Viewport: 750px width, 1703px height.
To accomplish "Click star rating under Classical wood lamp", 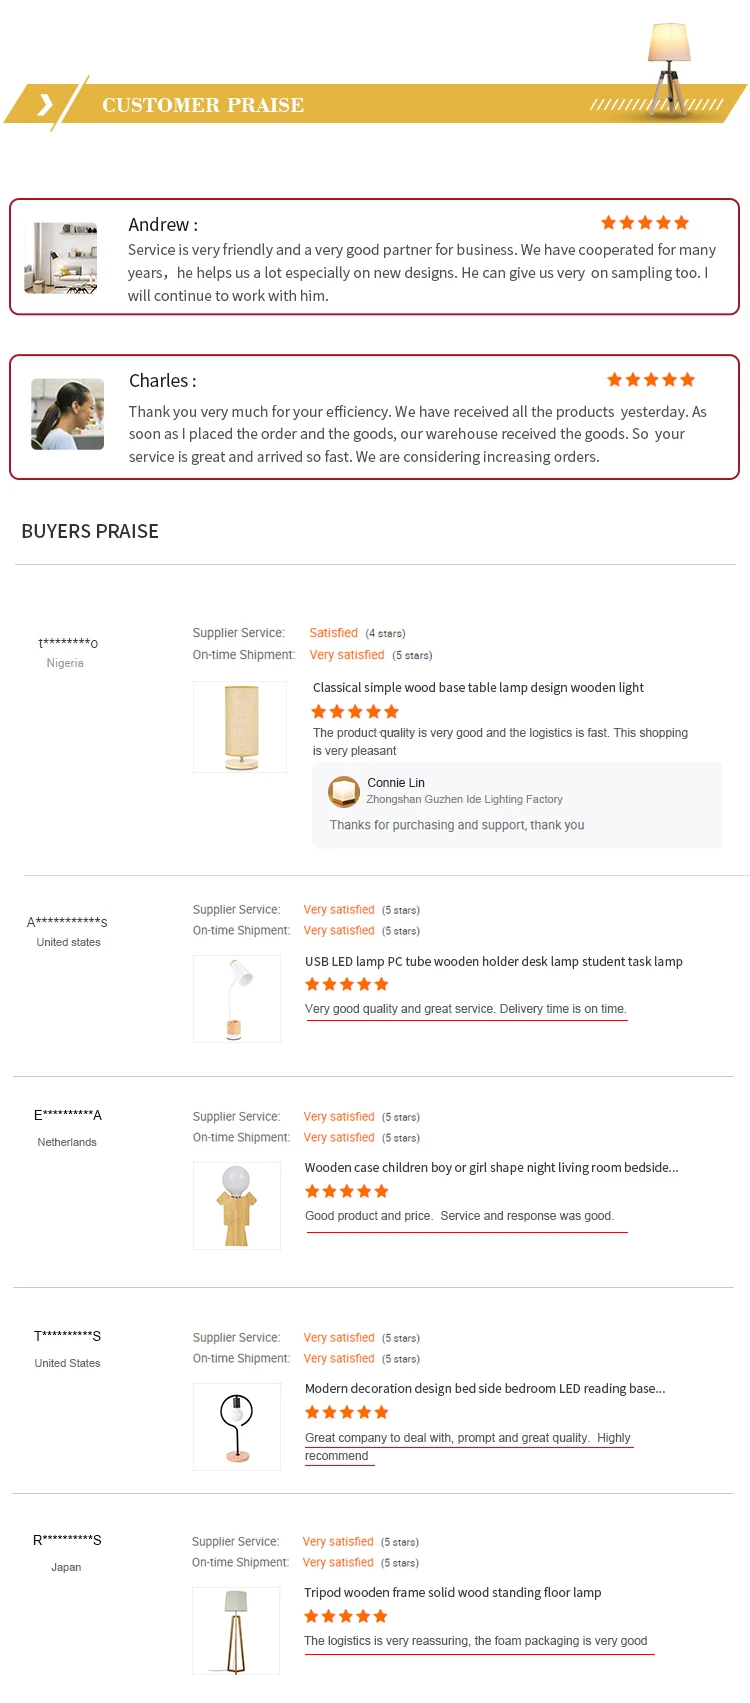I will click(x=355, y=712).
